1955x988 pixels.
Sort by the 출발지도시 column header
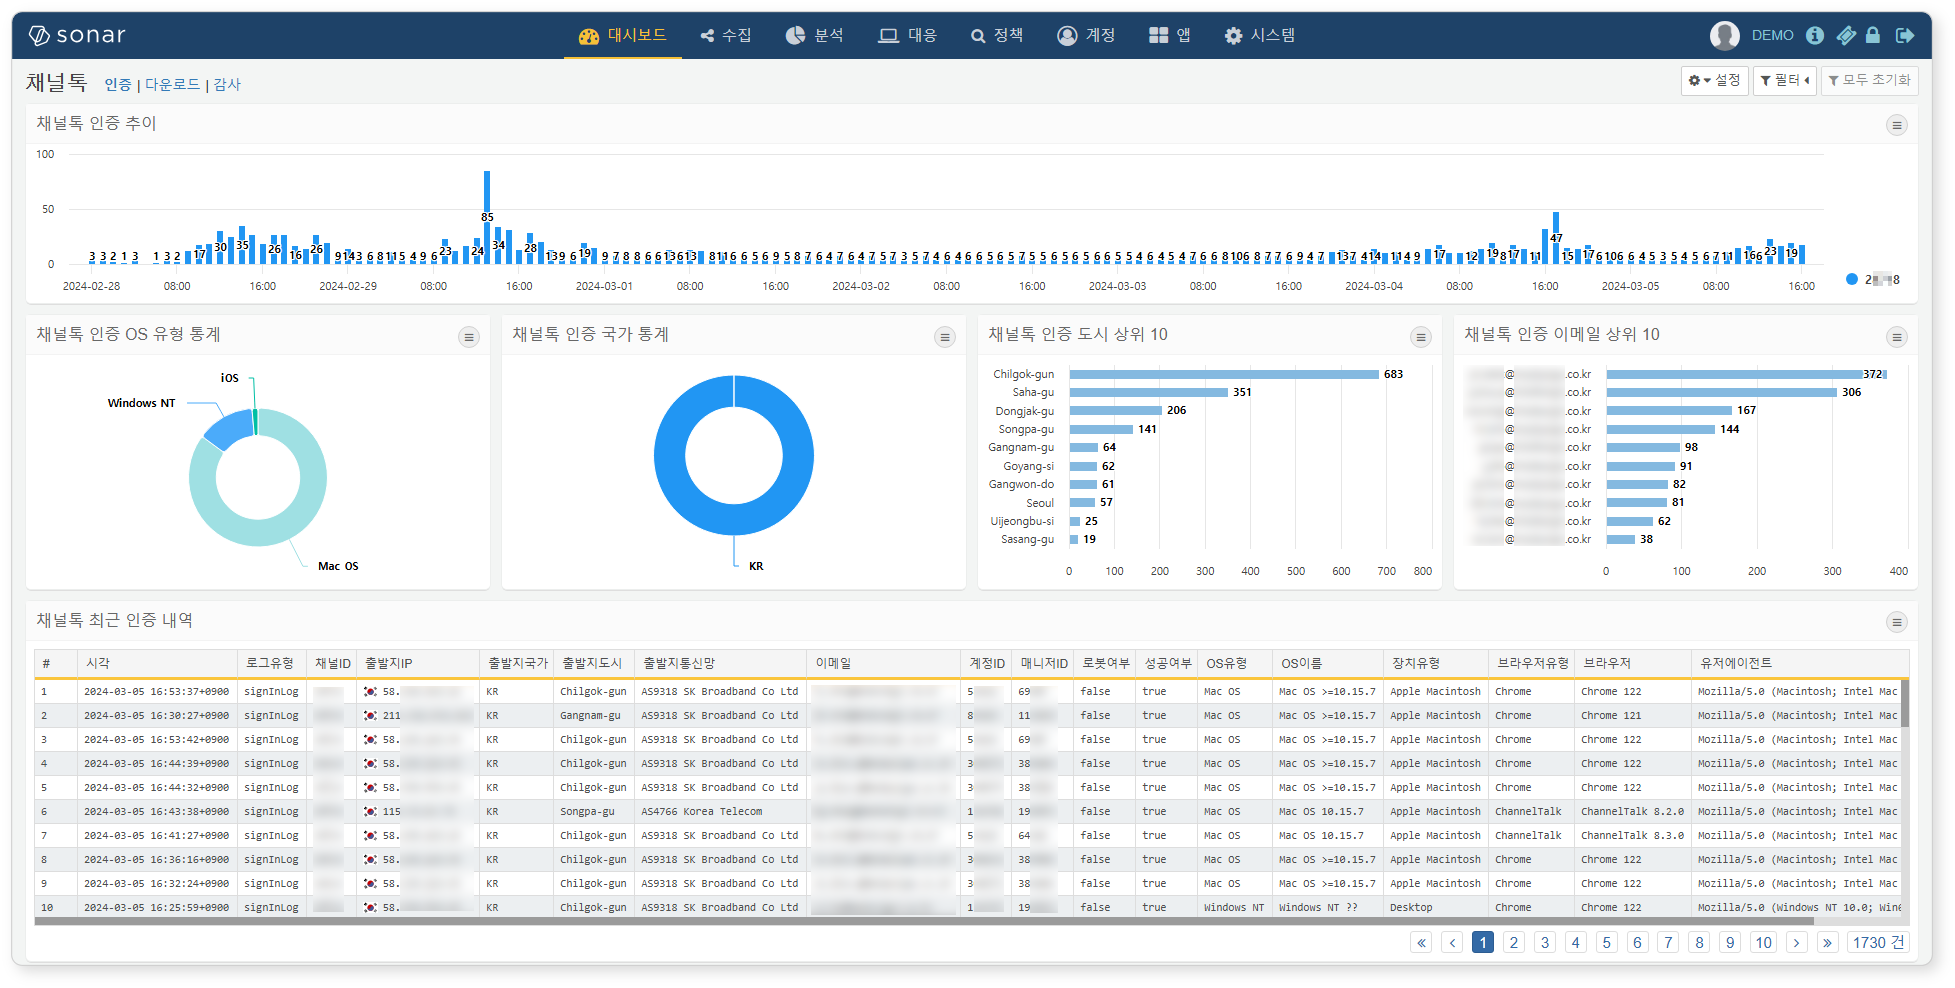pos(592,663)
